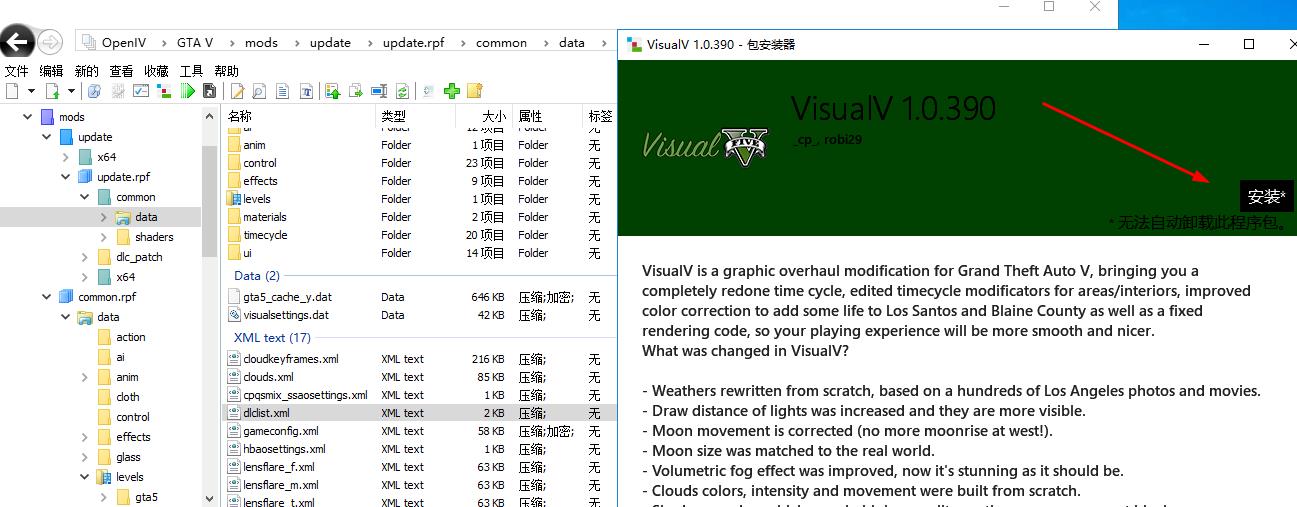
Task: Select gta5_cache_y.dat file
Action: (420, 297)
